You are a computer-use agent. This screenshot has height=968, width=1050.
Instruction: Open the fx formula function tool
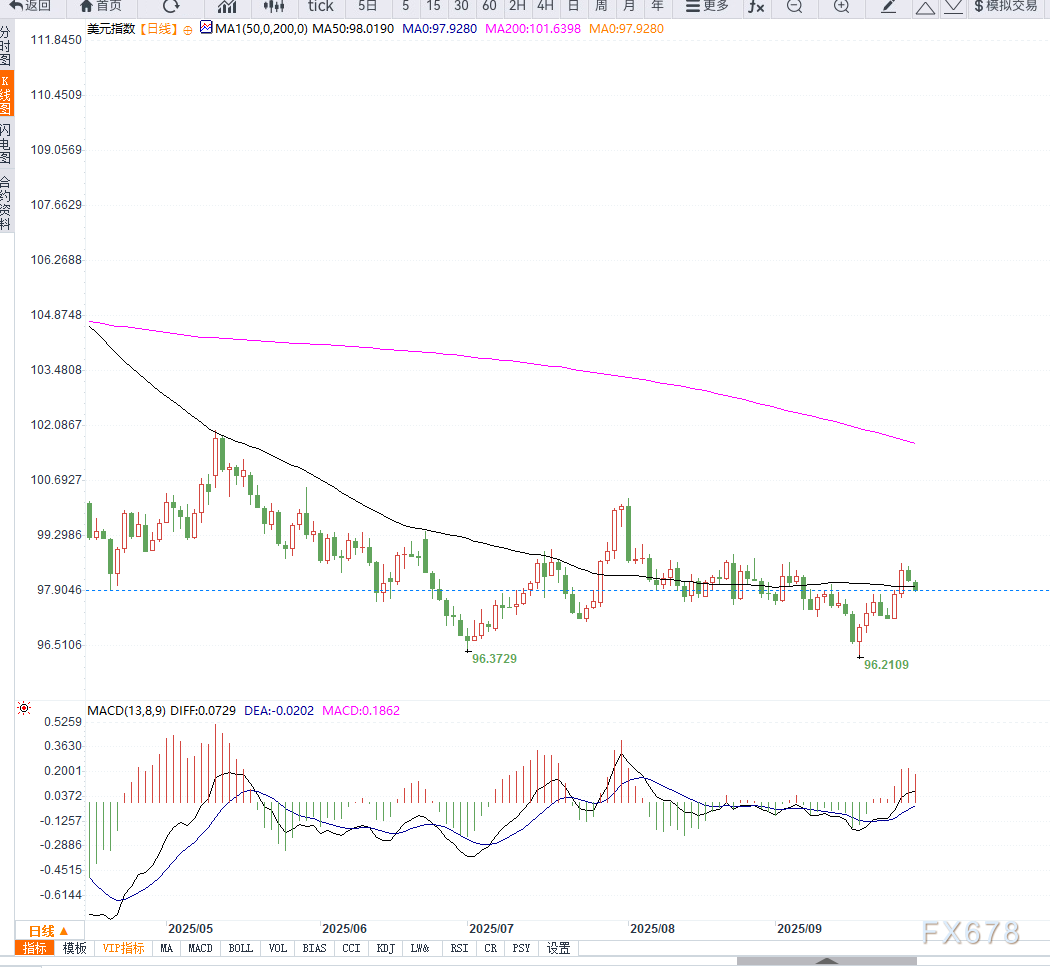(x=756, y=6)
